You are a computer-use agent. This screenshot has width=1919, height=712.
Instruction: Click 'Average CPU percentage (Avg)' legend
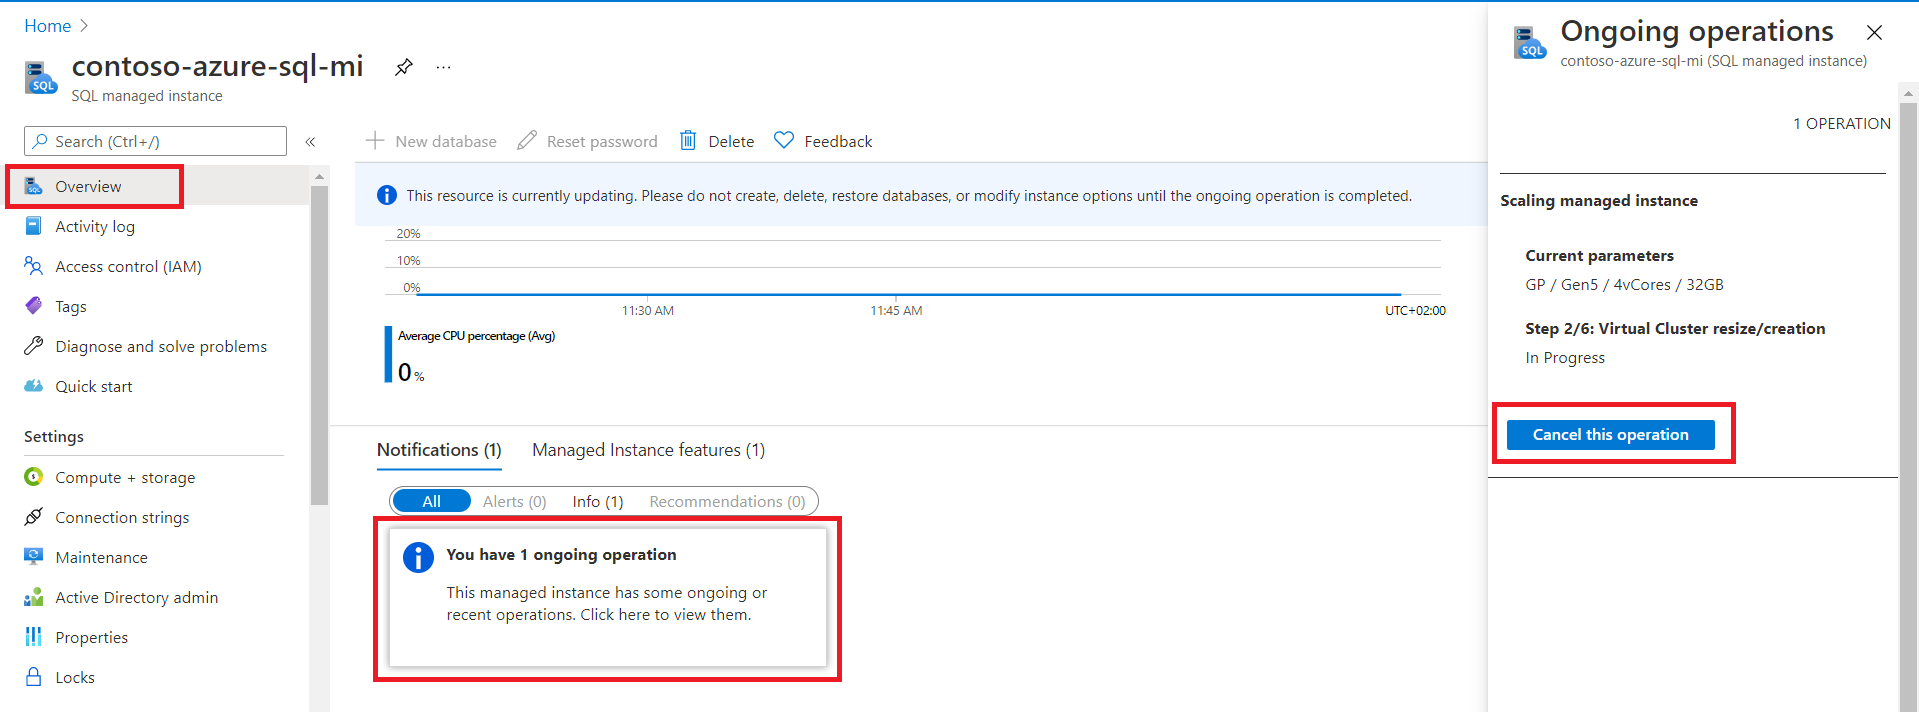point(476,336)
